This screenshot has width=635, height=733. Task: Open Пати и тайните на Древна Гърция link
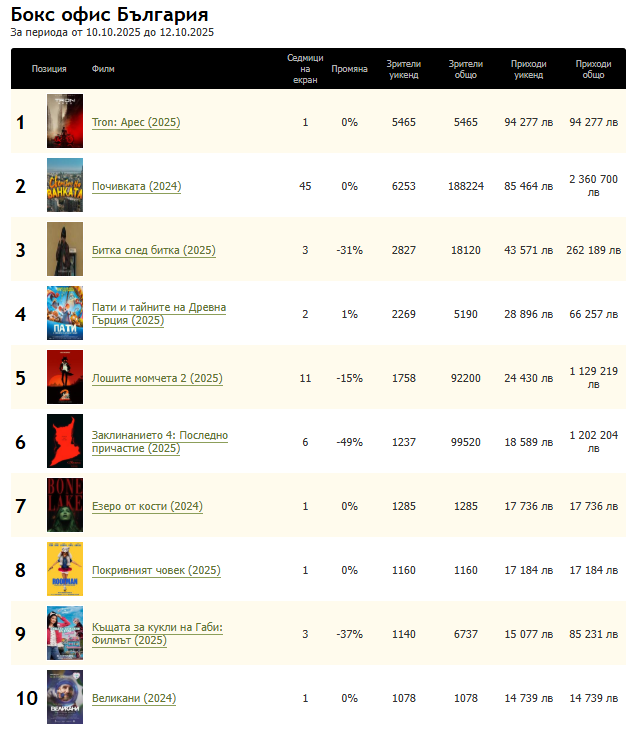click(158, 313)
